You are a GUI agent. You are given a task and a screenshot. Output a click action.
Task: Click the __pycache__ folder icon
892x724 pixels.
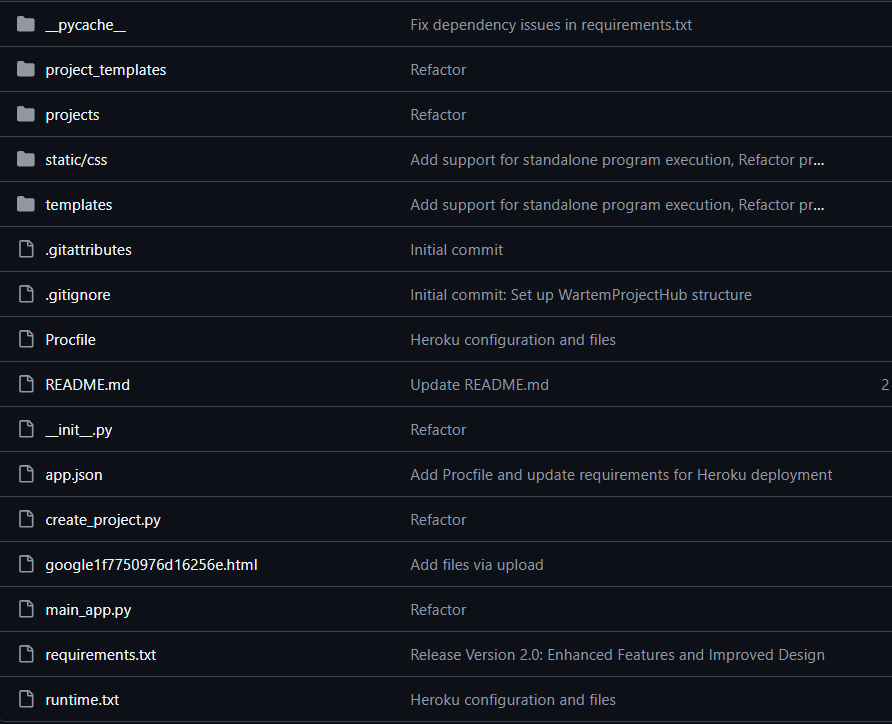[x=26, y=24]
